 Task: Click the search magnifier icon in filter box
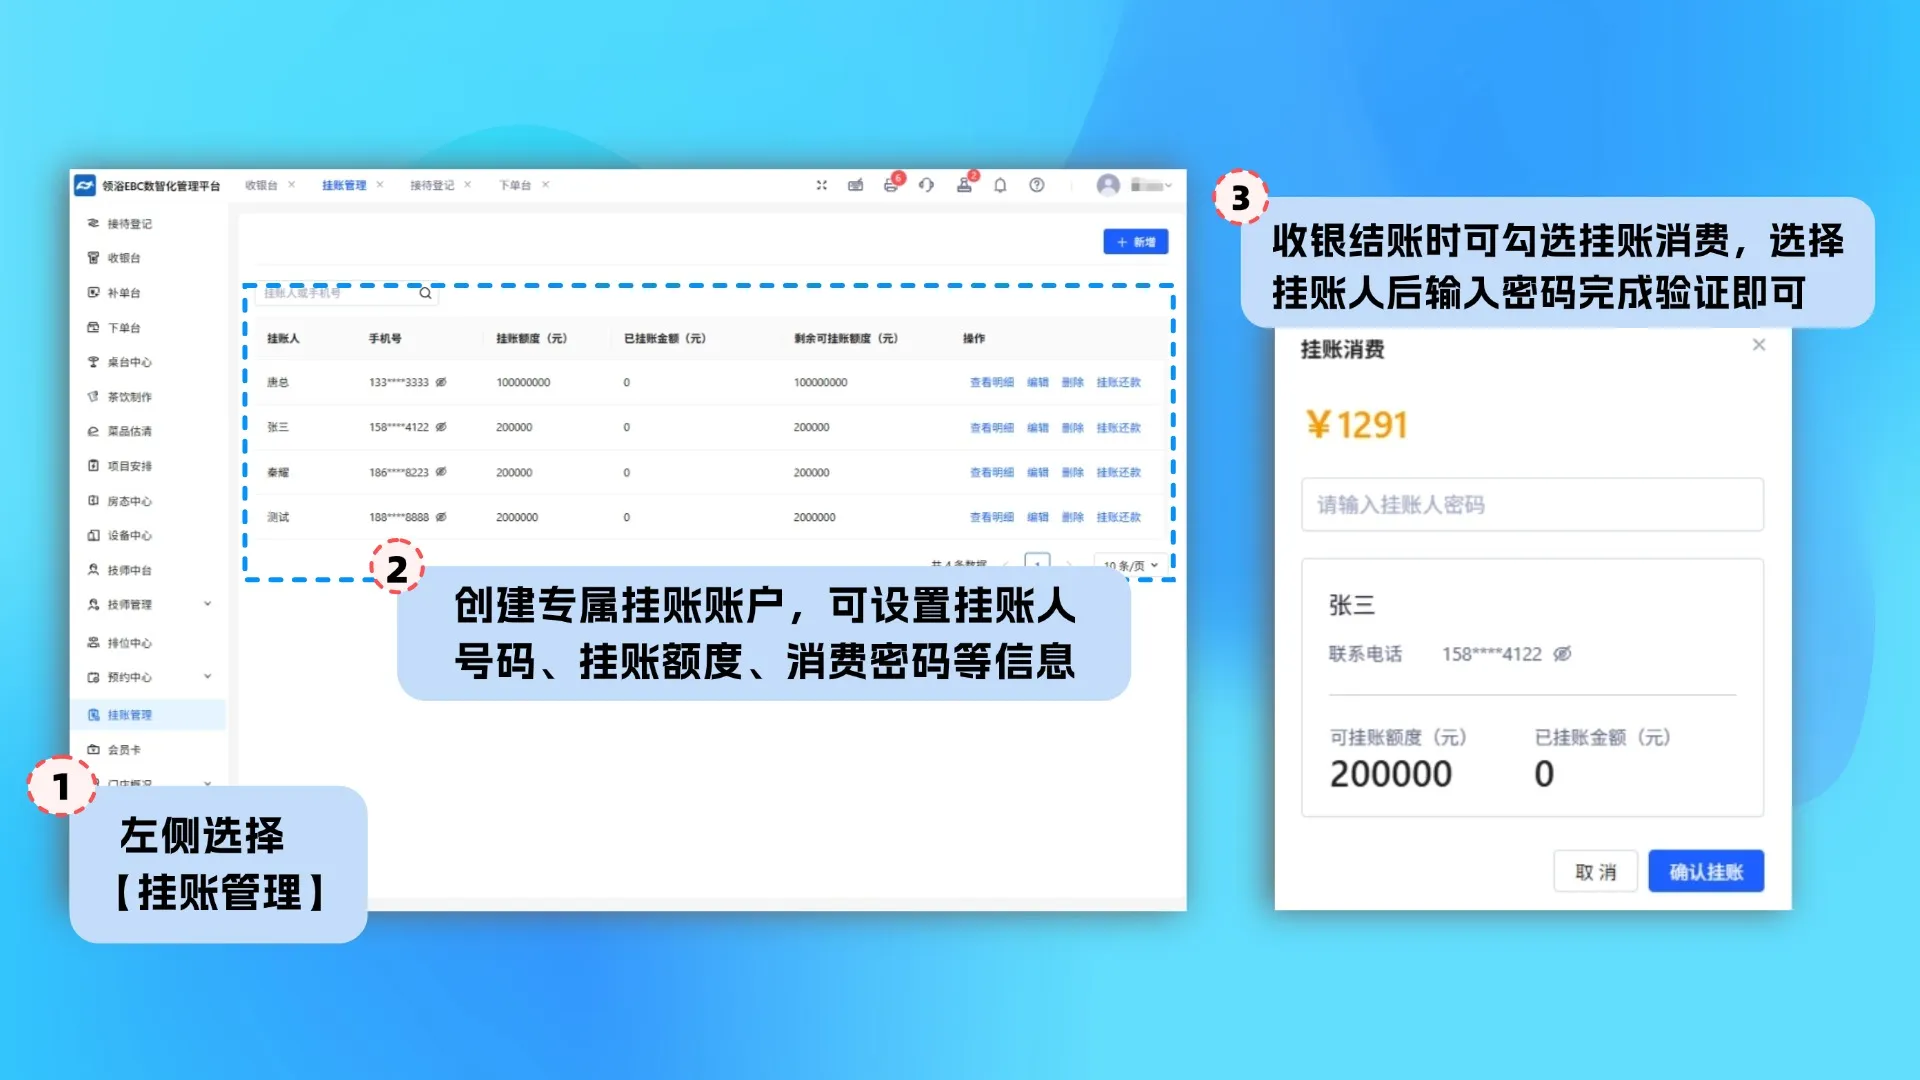coord(425,293)
